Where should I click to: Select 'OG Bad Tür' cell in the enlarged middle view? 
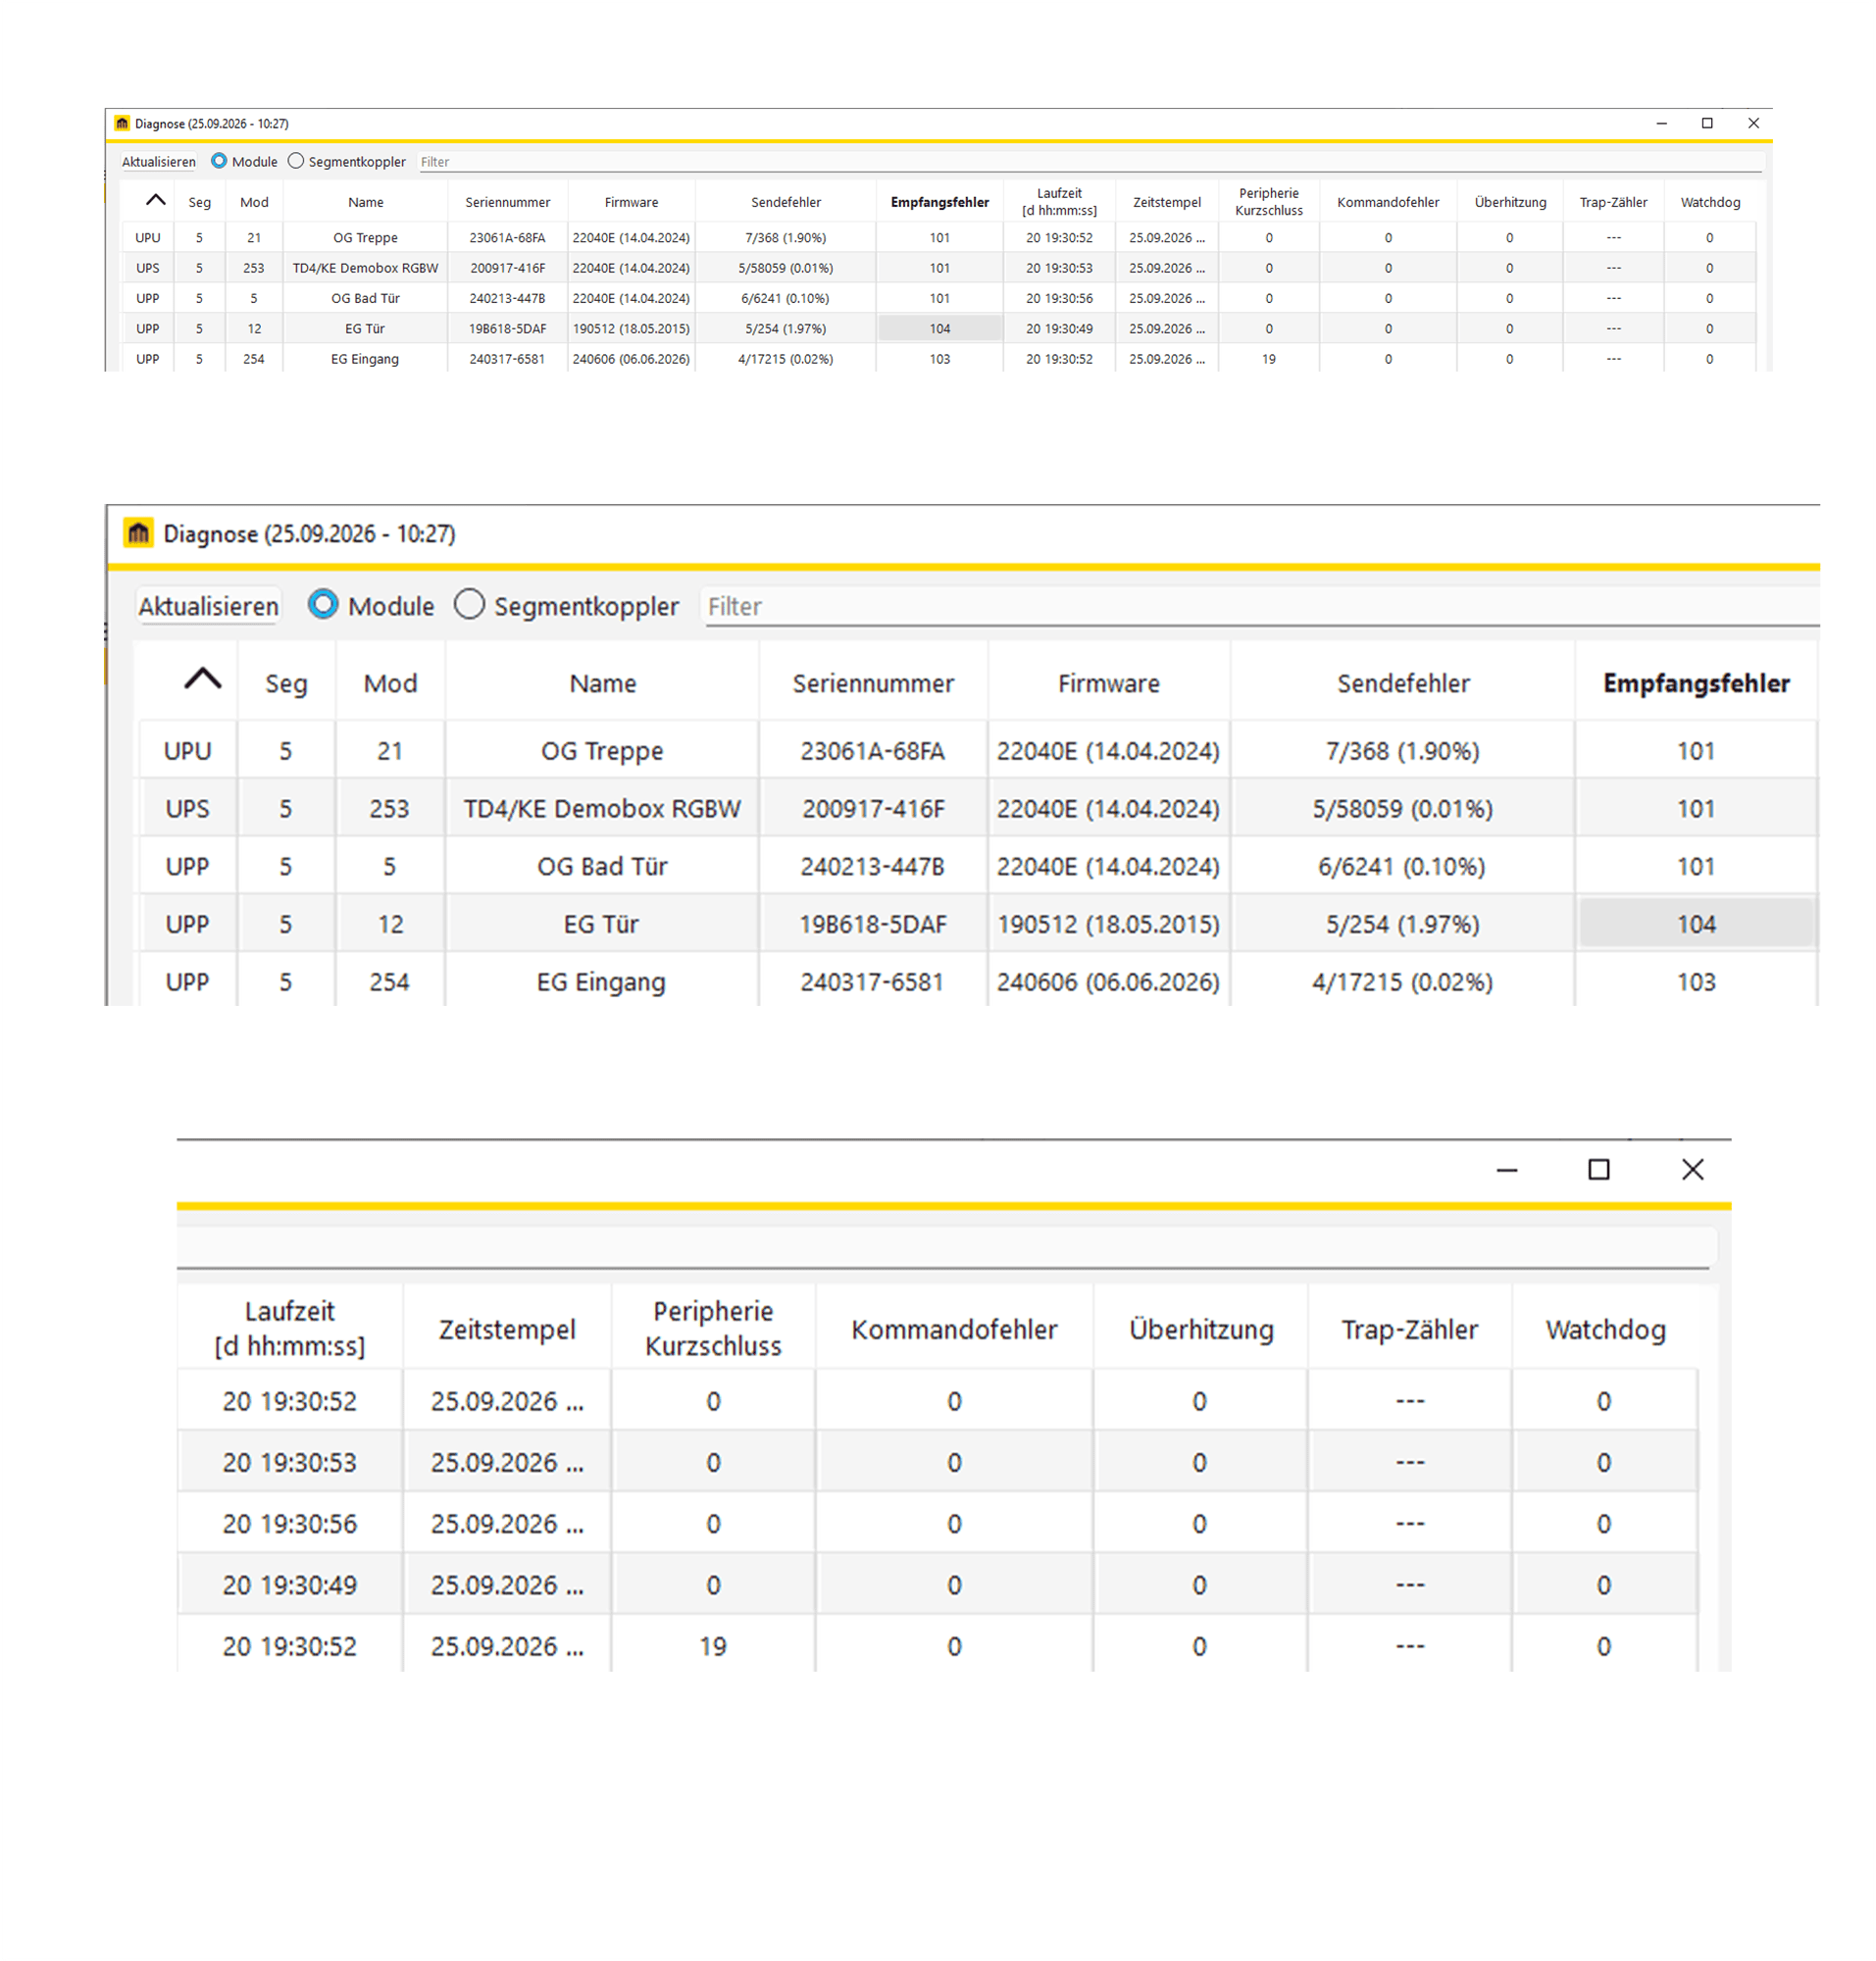(602, 866)
